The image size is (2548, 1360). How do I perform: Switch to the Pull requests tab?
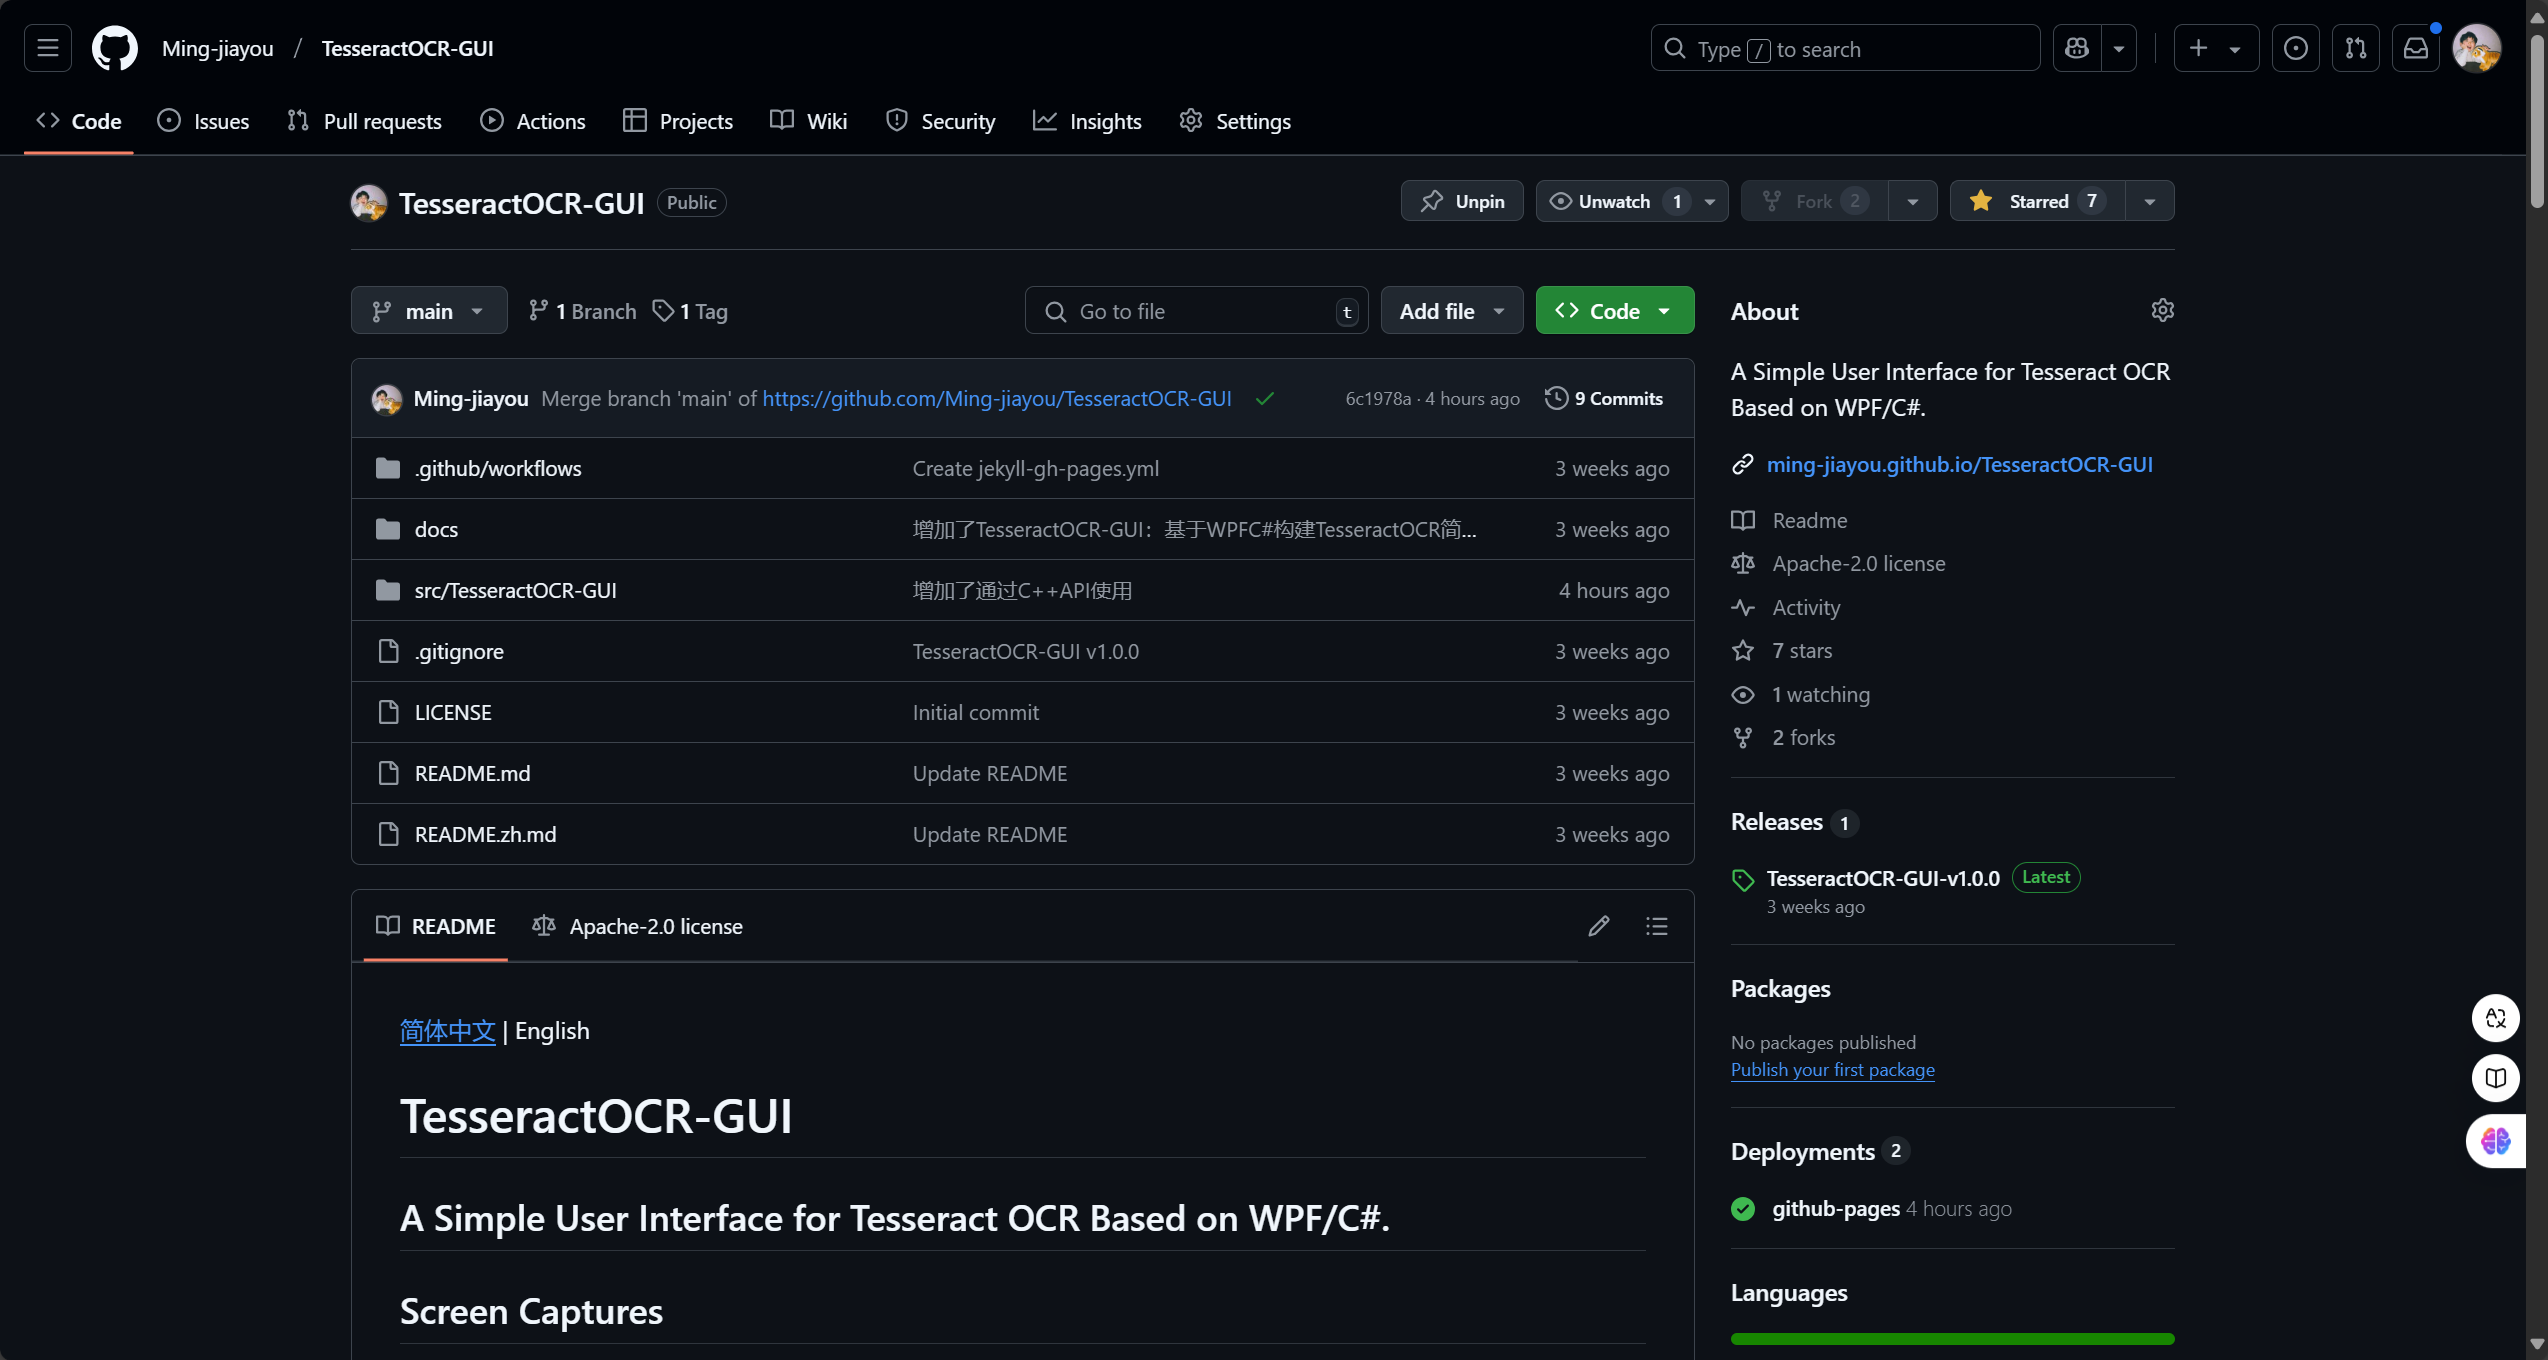tap(364, 121)
